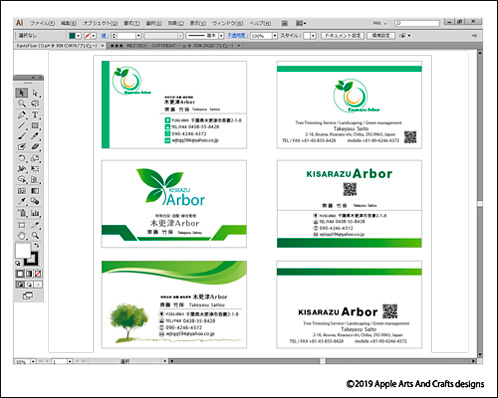Select the Column Graph tool
The image size is (498, 398).
coord(35,213)
